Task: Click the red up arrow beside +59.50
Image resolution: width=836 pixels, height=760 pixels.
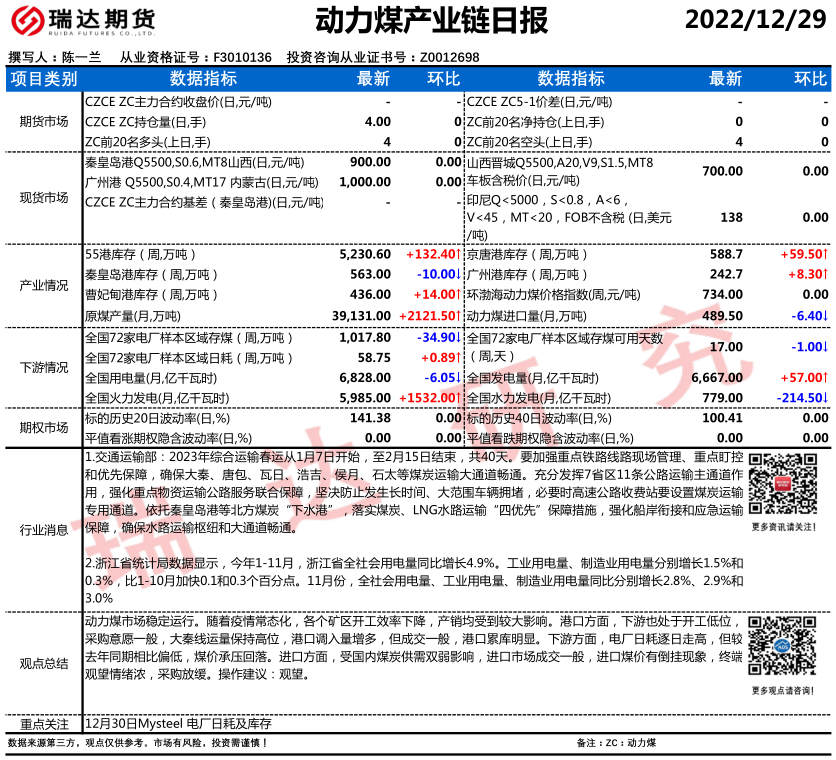Action: click(x=825, y=255)
